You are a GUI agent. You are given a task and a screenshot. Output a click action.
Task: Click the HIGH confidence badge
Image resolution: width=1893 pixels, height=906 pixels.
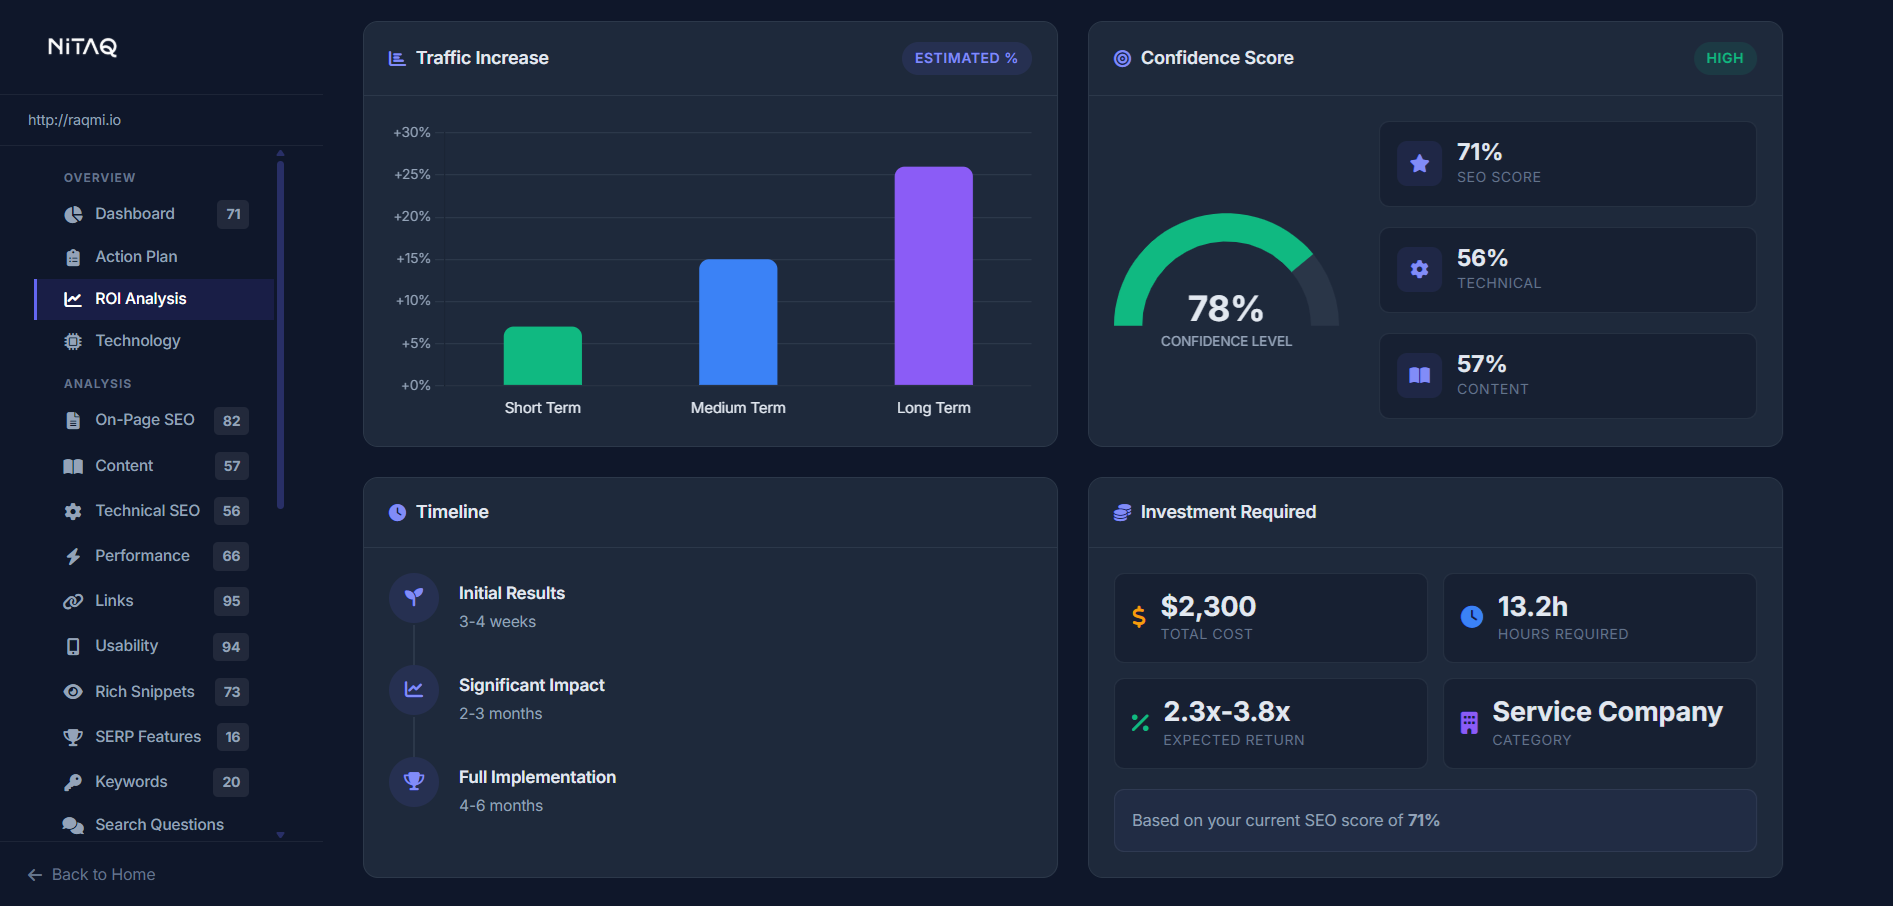pyautogui.click(x=1724, y=58)
